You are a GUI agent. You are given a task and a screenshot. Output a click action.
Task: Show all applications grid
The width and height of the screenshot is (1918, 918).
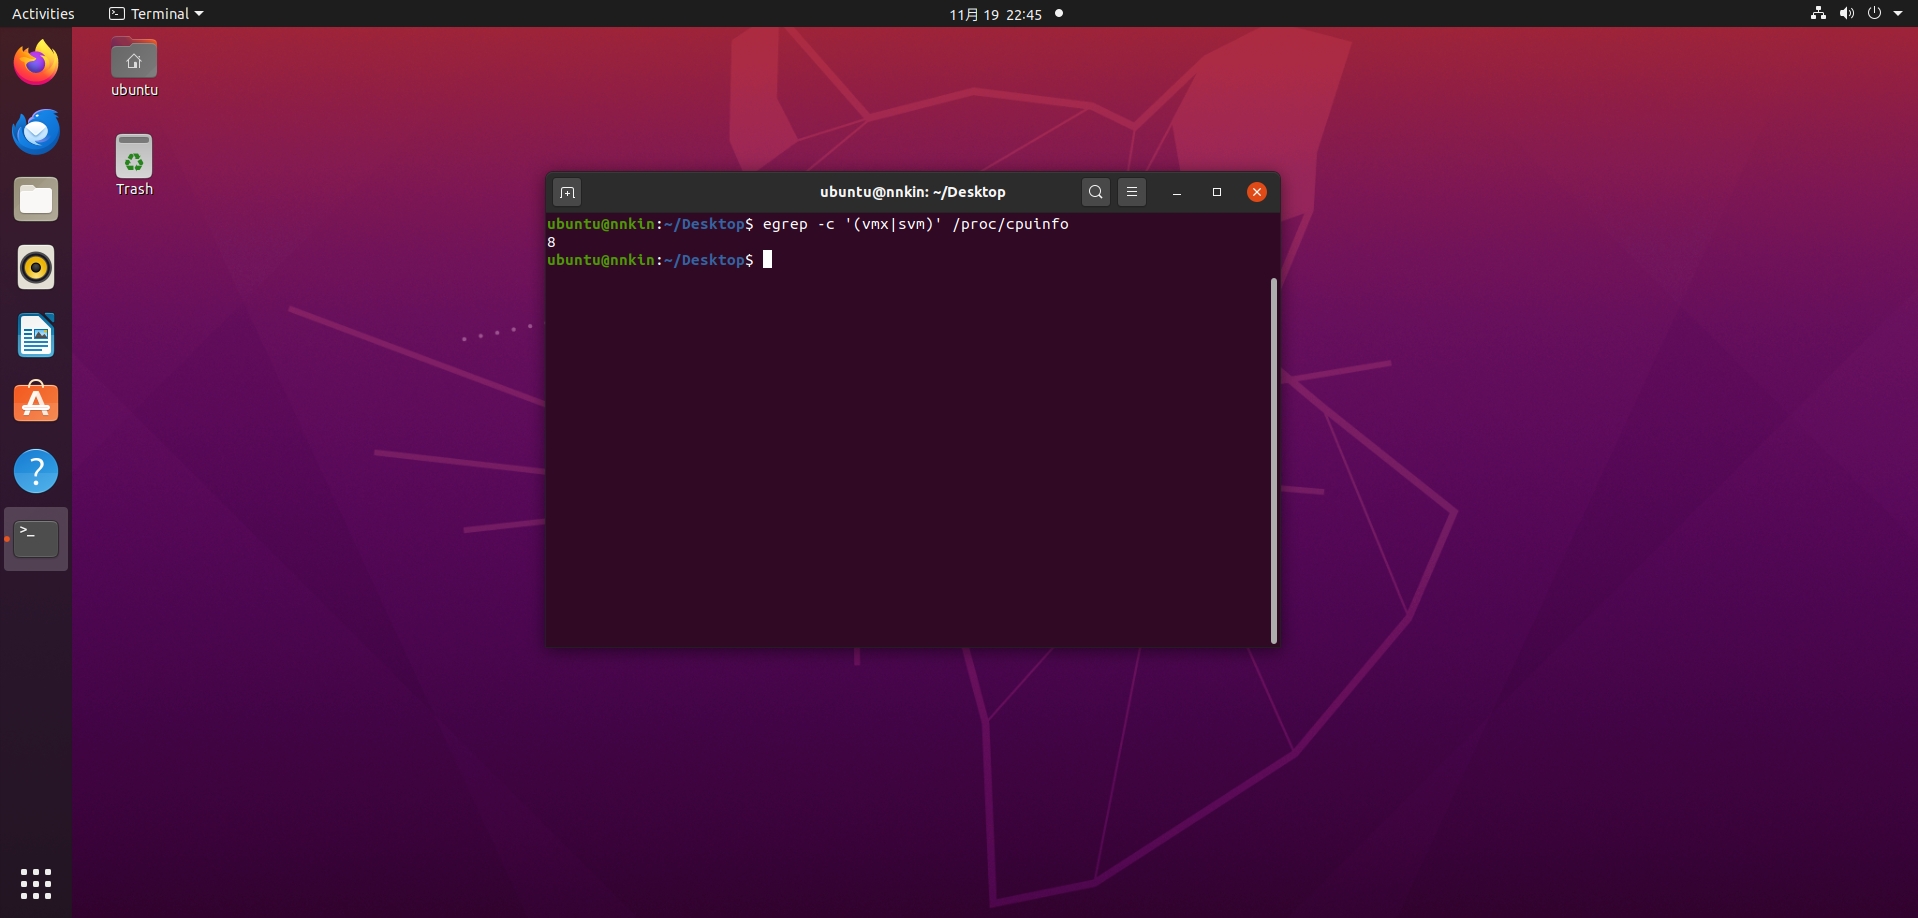click(x=36, y=884)
